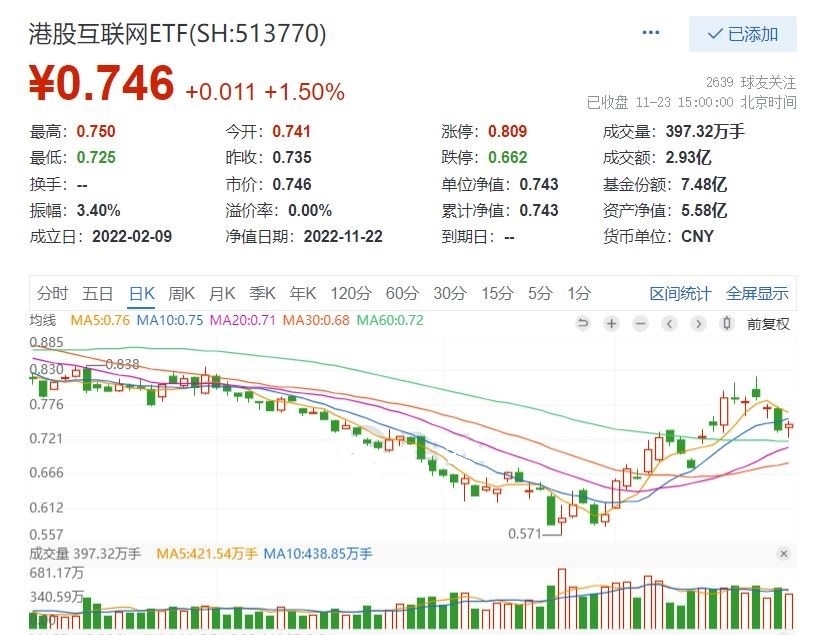813x635 pixels.
Task: Choose the 1分 interval tab
Action: click(578, 293)
